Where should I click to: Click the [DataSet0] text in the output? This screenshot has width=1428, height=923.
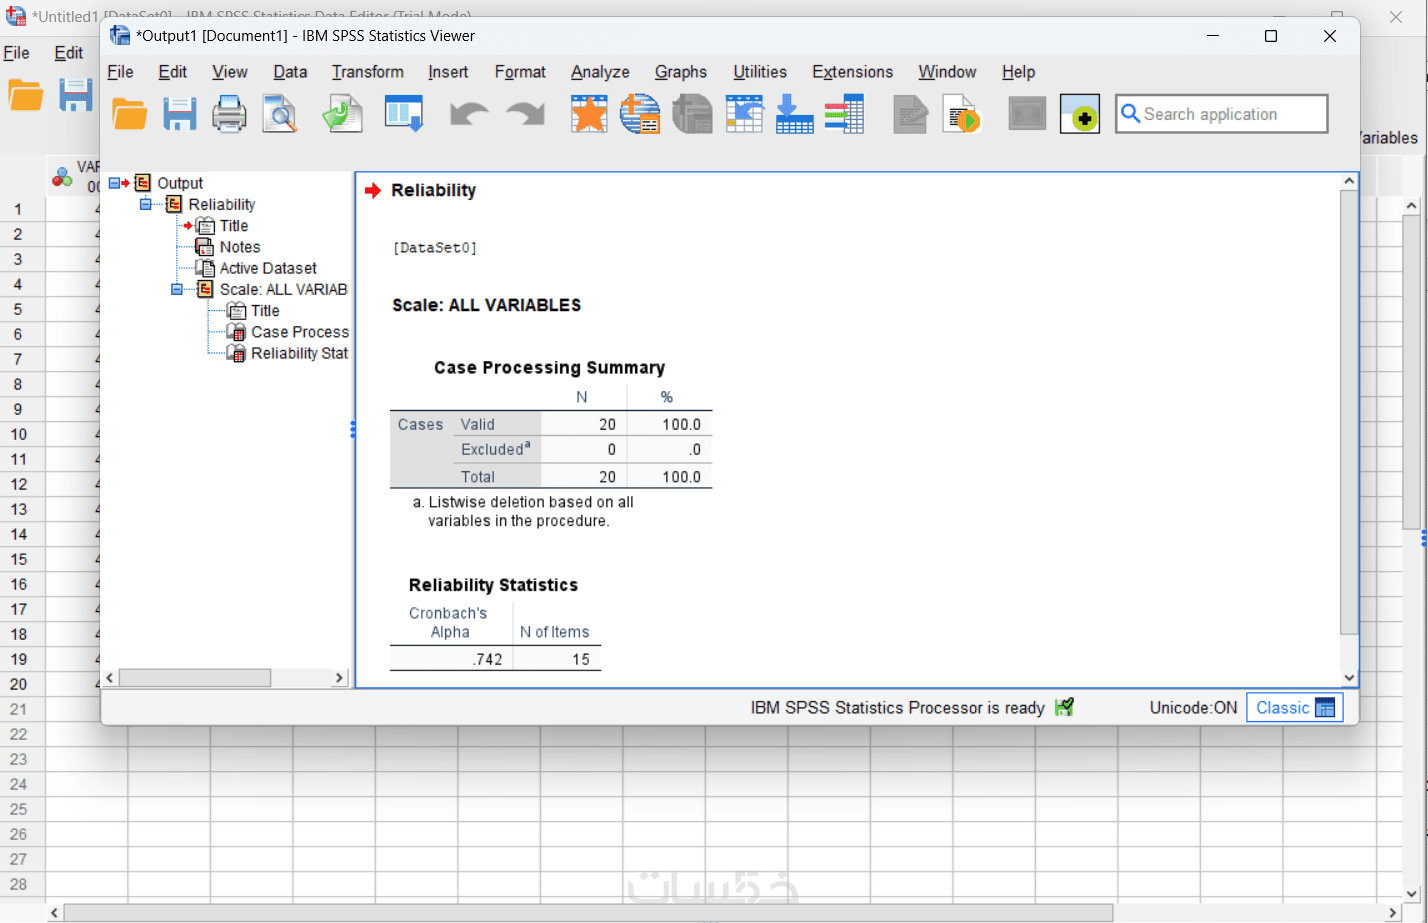point(435,248)
